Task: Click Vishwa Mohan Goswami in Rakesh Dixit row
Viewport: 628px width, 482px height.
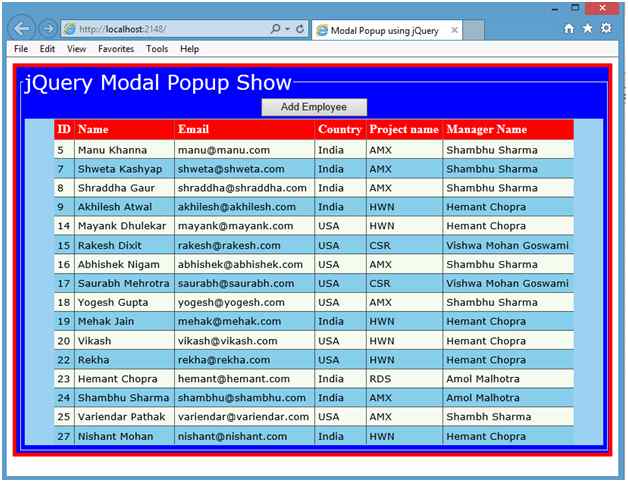Action: click(x=508, y=246)
